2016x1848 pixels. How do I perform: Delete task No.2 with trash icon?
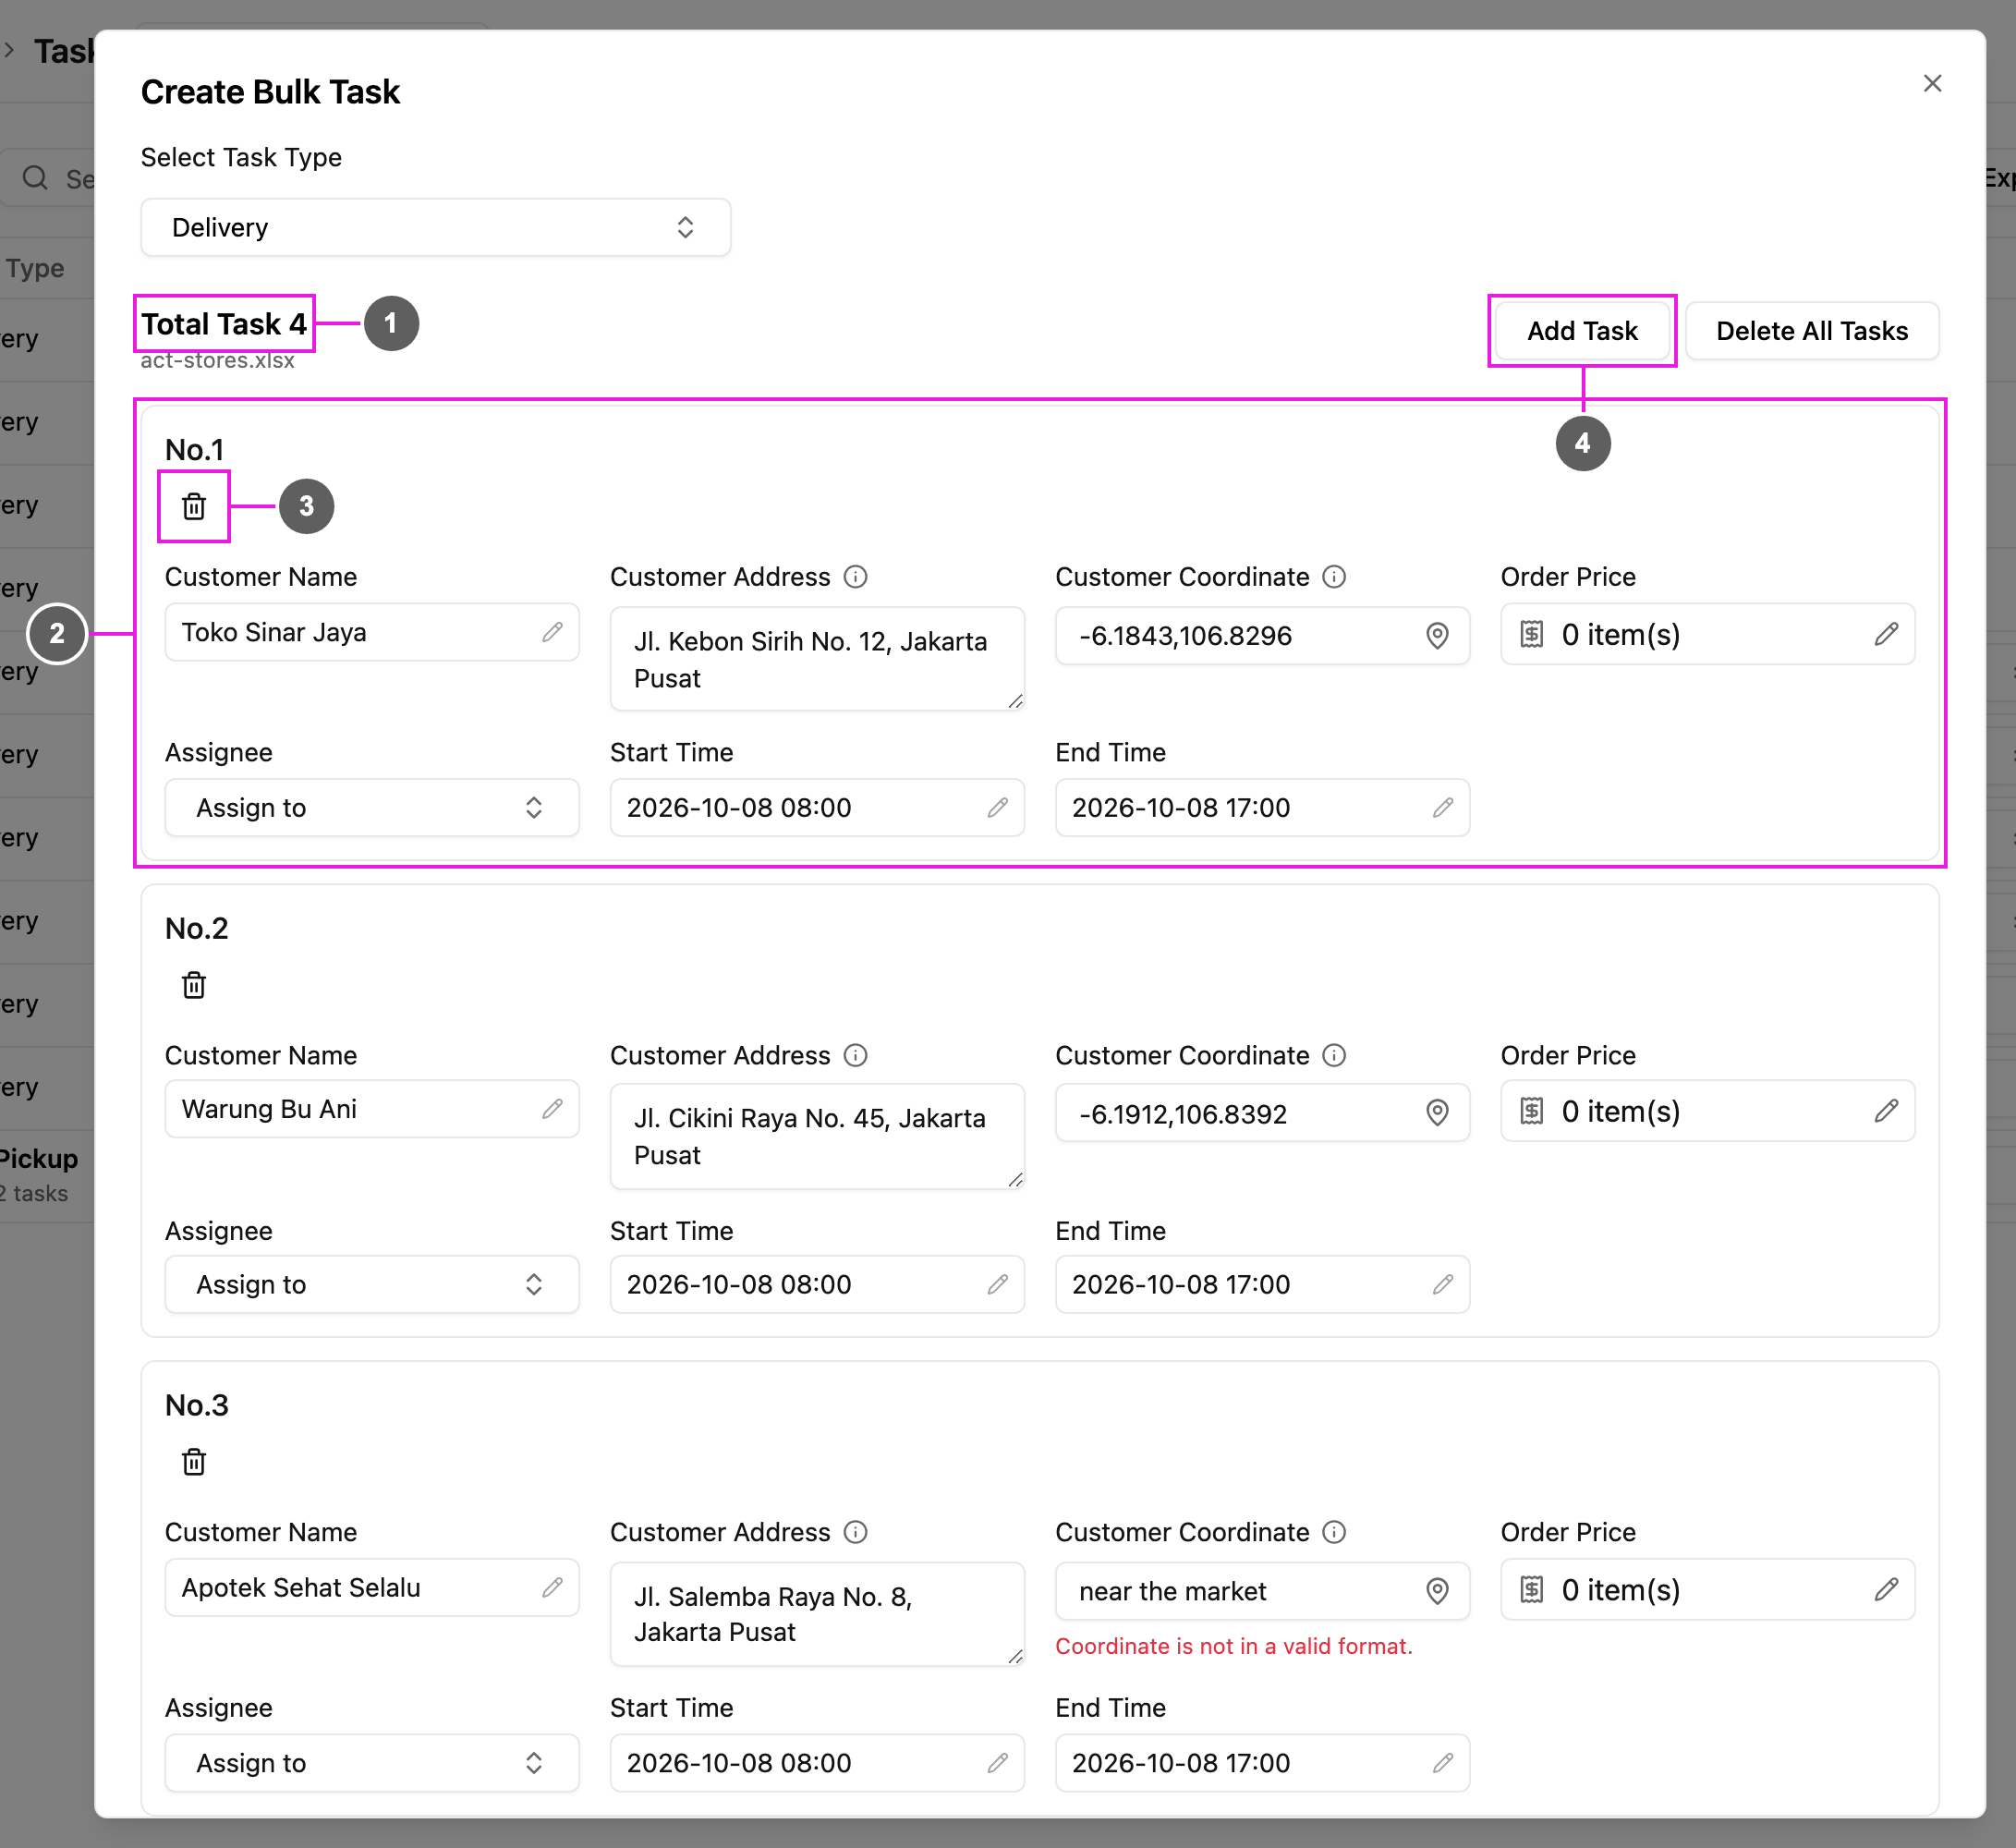194,985
